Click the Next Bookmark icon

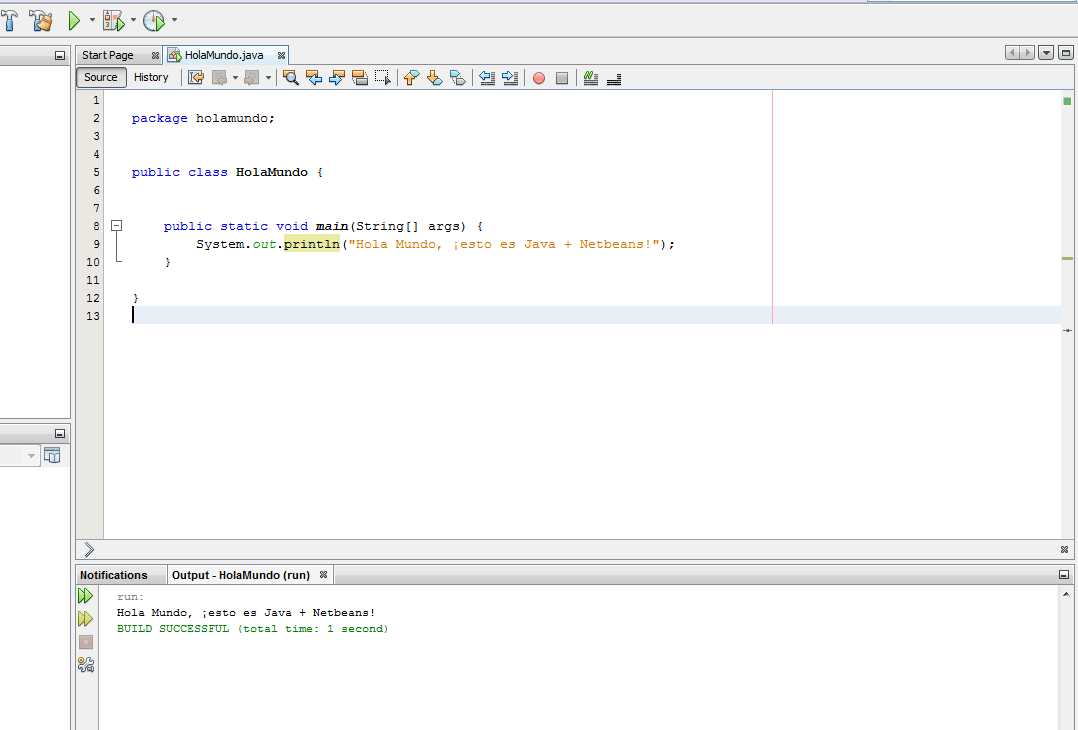pos(435,77)
